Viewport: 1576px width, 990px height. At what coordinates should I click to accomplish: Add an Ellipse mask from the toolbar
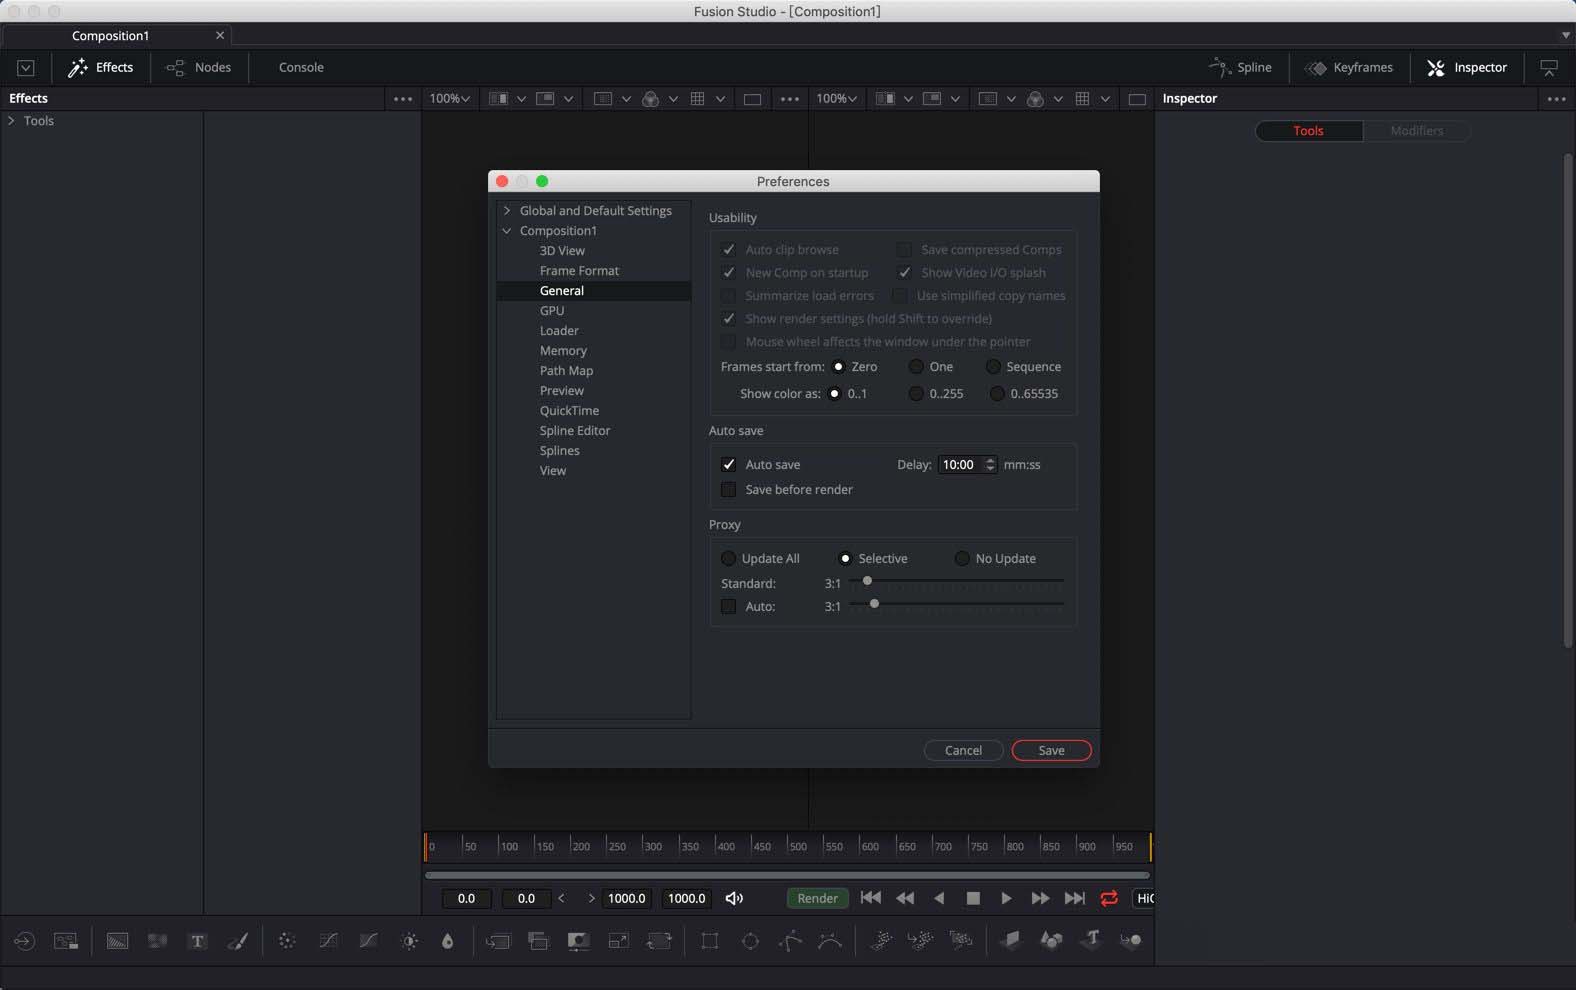click(750, 941)
